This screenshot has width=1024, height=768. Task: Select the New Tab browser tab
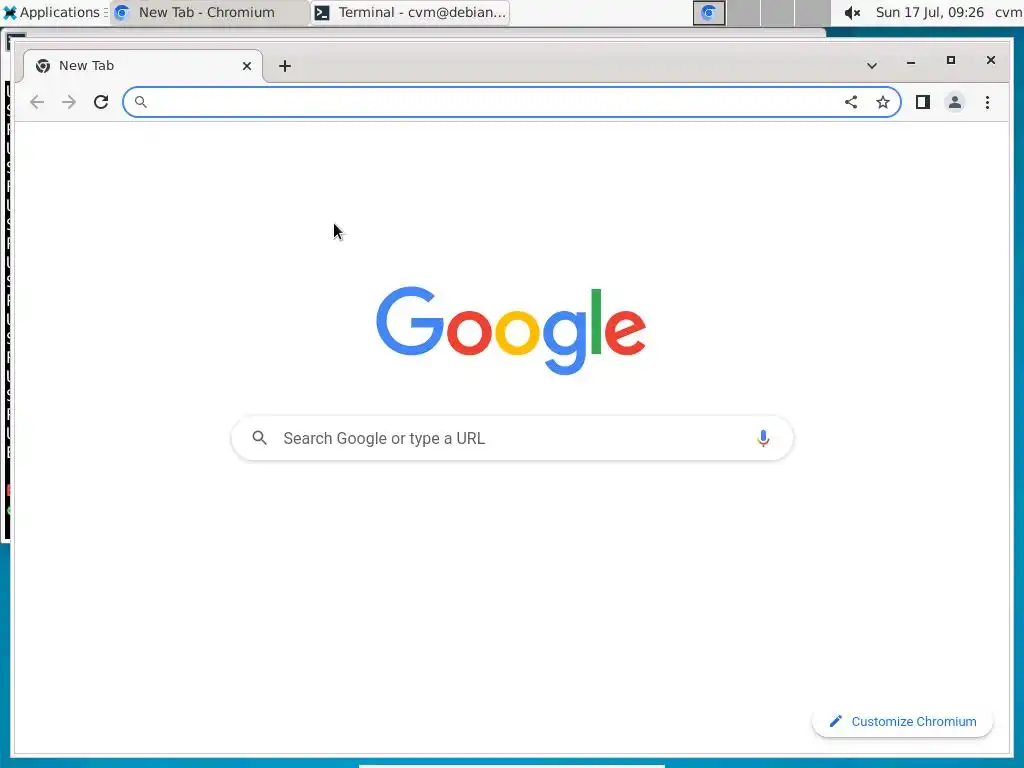142,66
